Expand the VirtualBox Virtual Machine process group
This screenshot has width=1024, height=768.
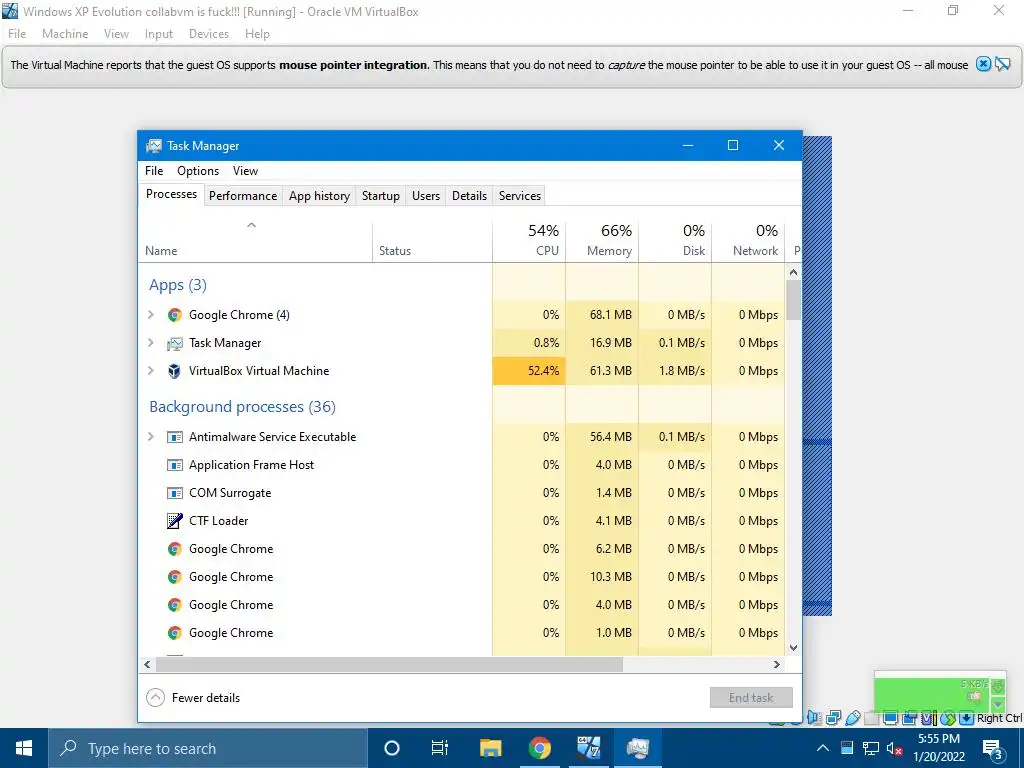pos(151,371)
